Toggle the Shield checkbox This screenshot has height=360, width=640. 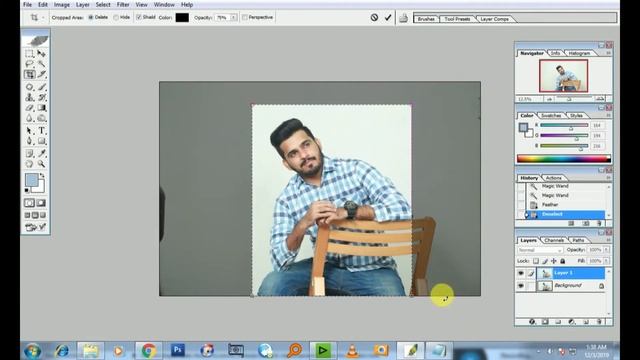pos(139,17)
